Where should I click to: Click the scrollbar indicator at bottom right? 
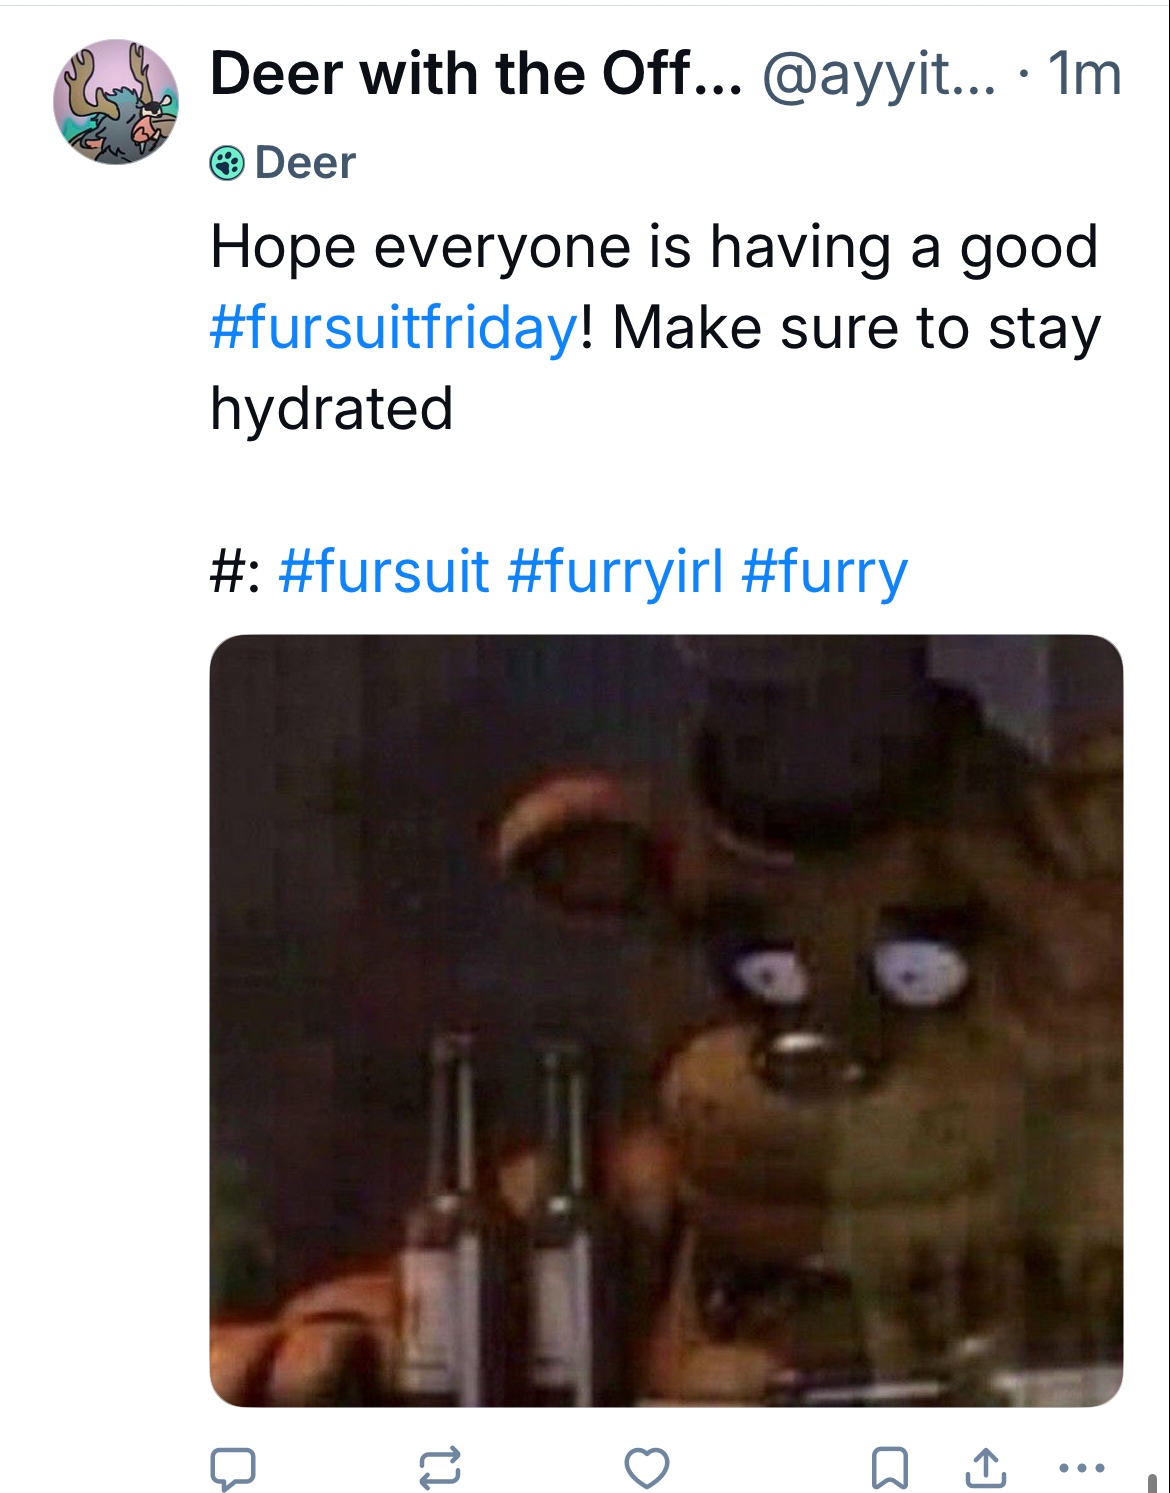1152,1482
